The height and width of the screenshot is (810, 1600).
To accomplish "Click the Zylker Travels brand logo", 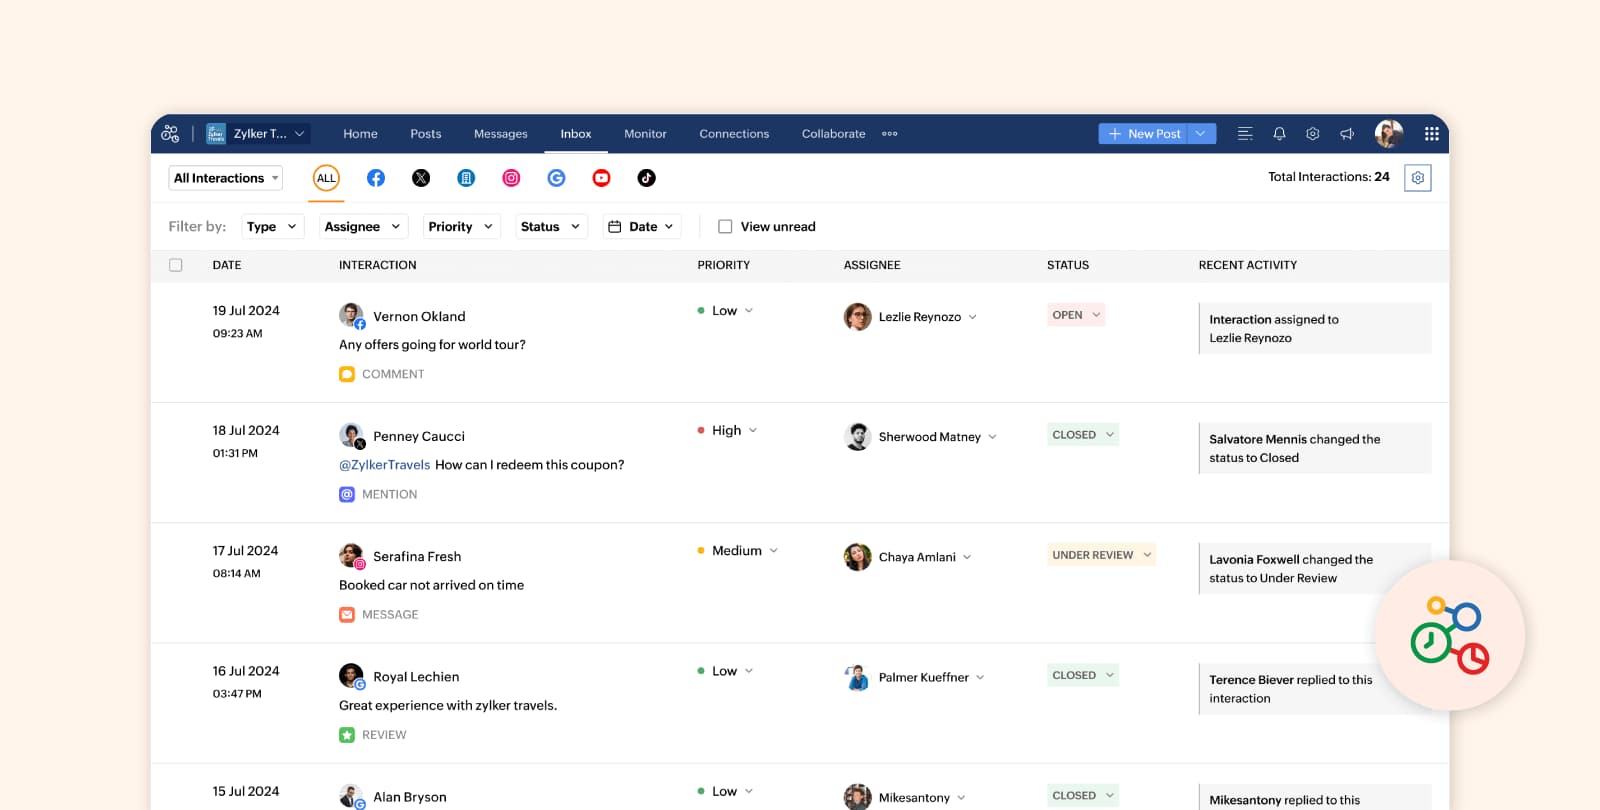I will coord(216,133).
